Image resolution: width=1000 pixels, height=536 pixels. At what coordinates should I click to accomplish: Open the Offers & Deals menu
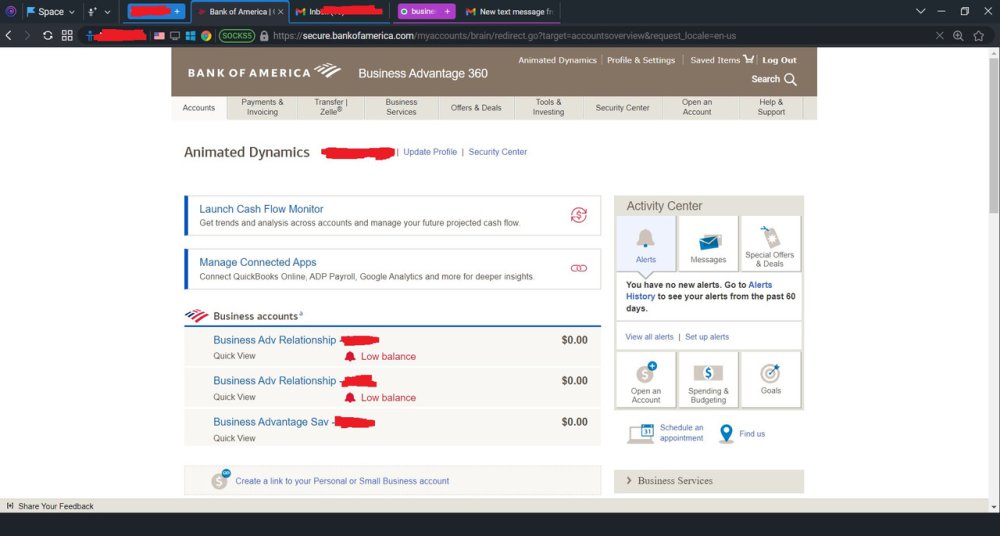click(476, 108)
